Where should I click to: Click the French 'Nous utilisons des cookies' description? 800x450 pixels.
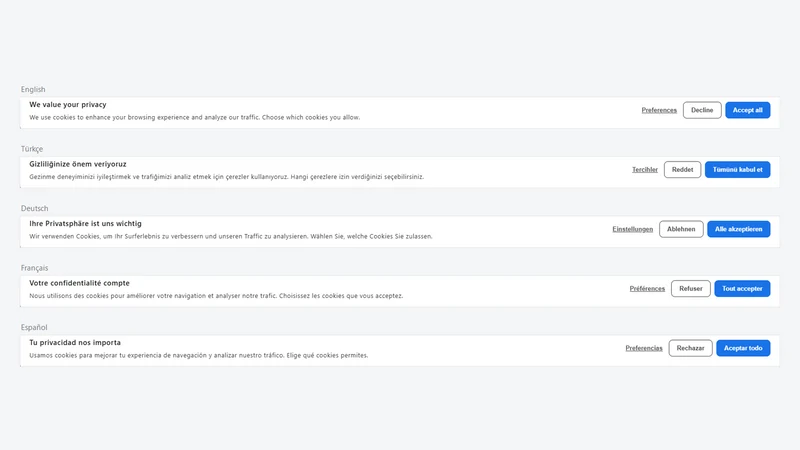216,296
